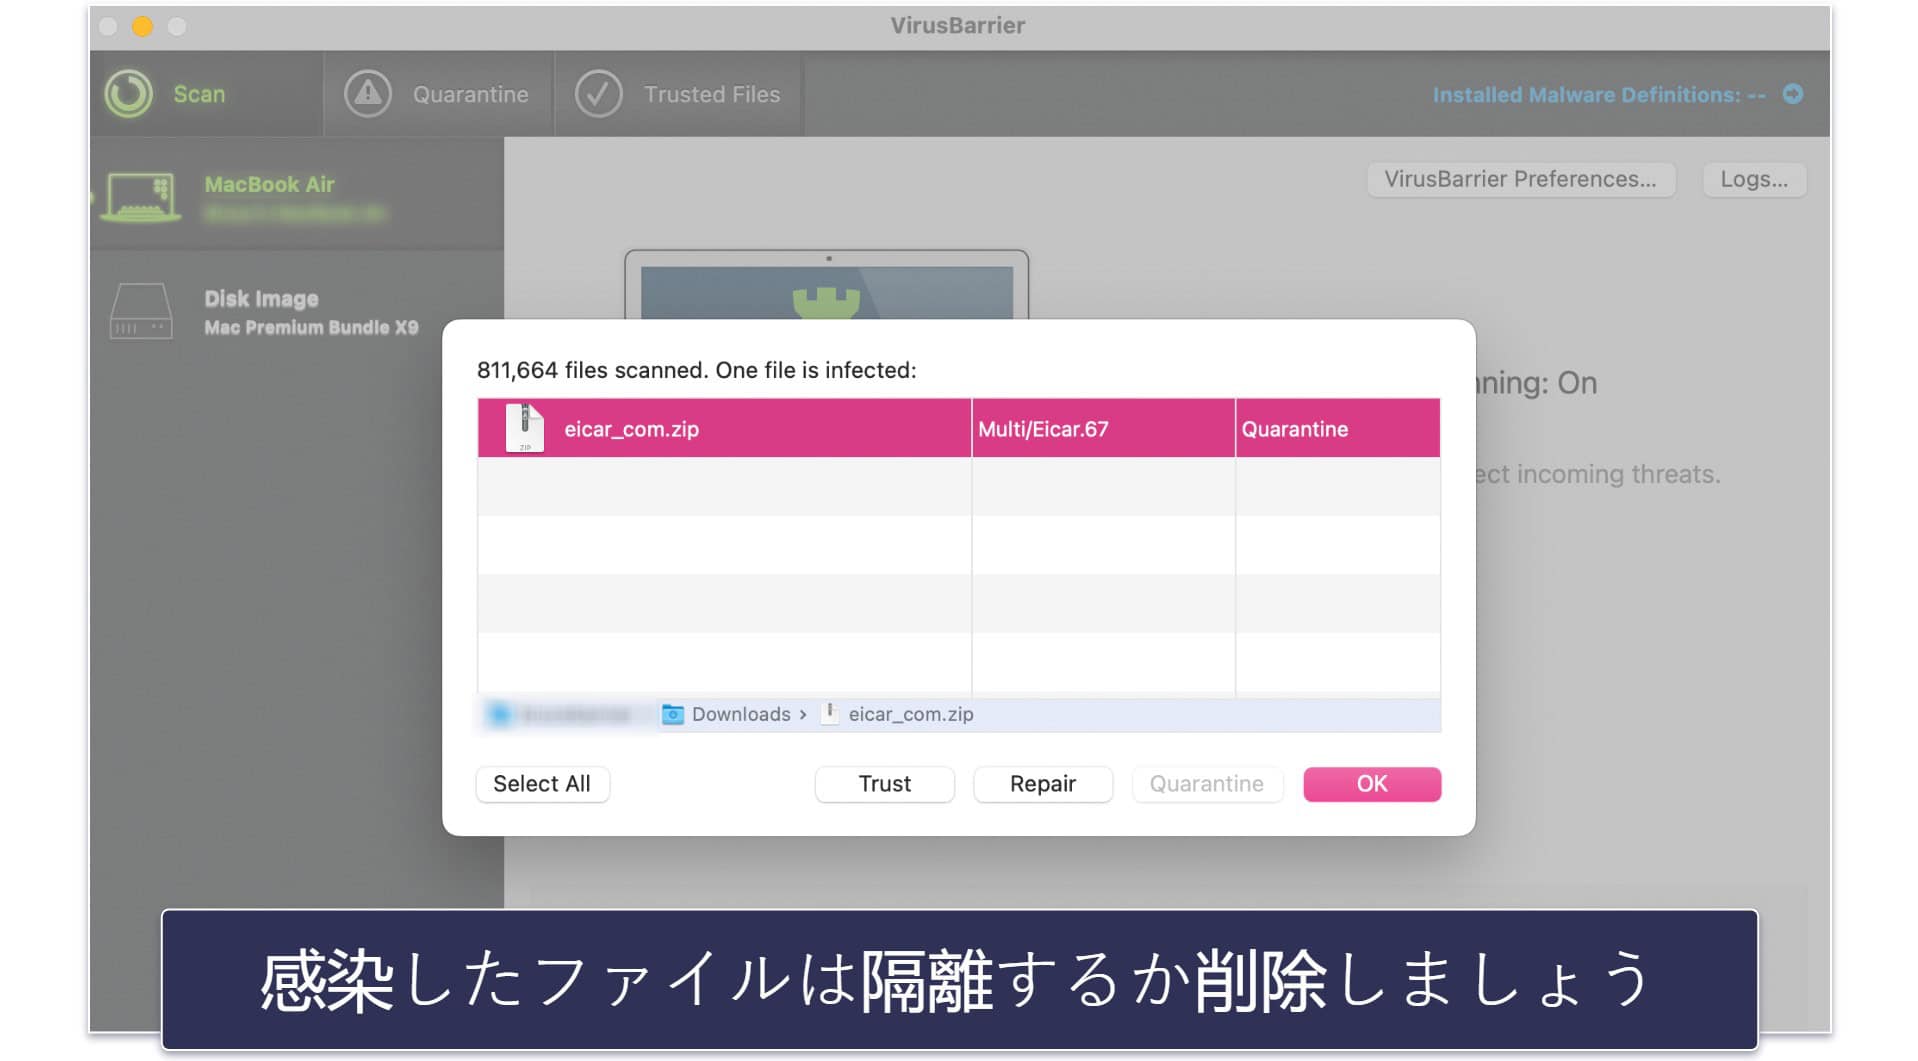Click the eicar_com.zip file icon in results
The width and height of the screenshot is (1918, 1061).
(525, 428)
